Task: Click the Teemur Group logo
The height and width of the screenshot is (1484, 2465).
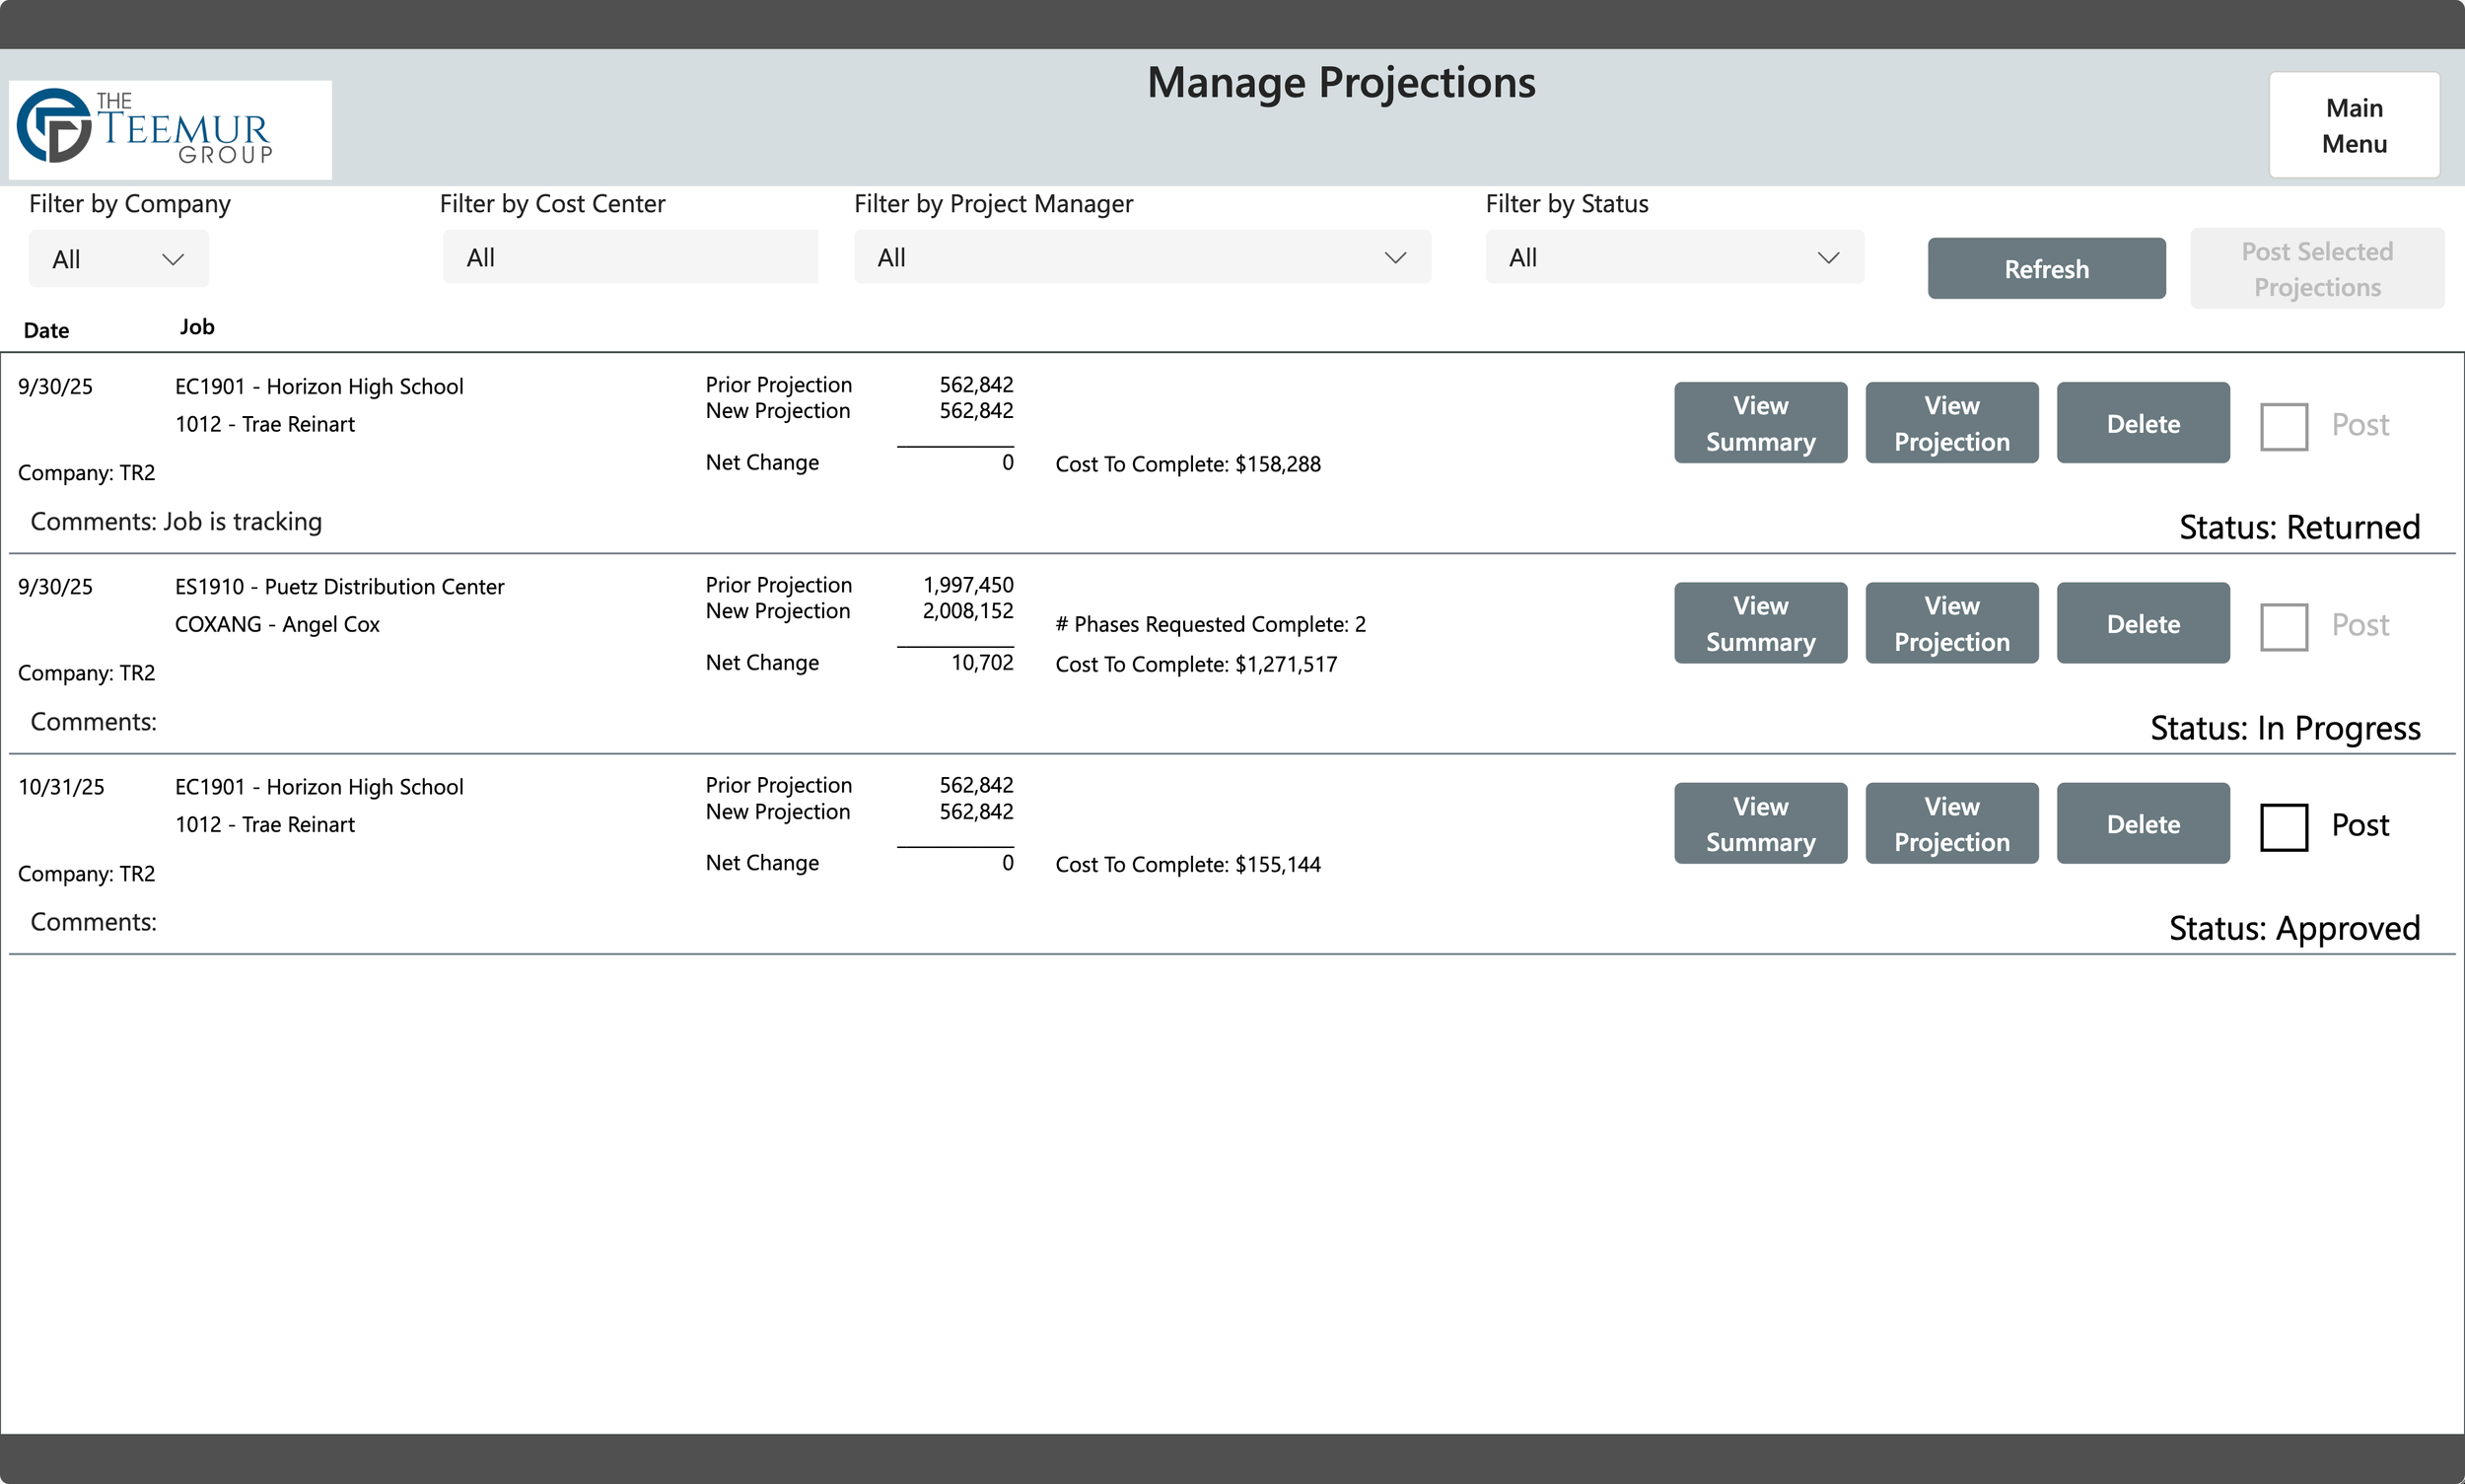Action: click(x=170, y=129)
